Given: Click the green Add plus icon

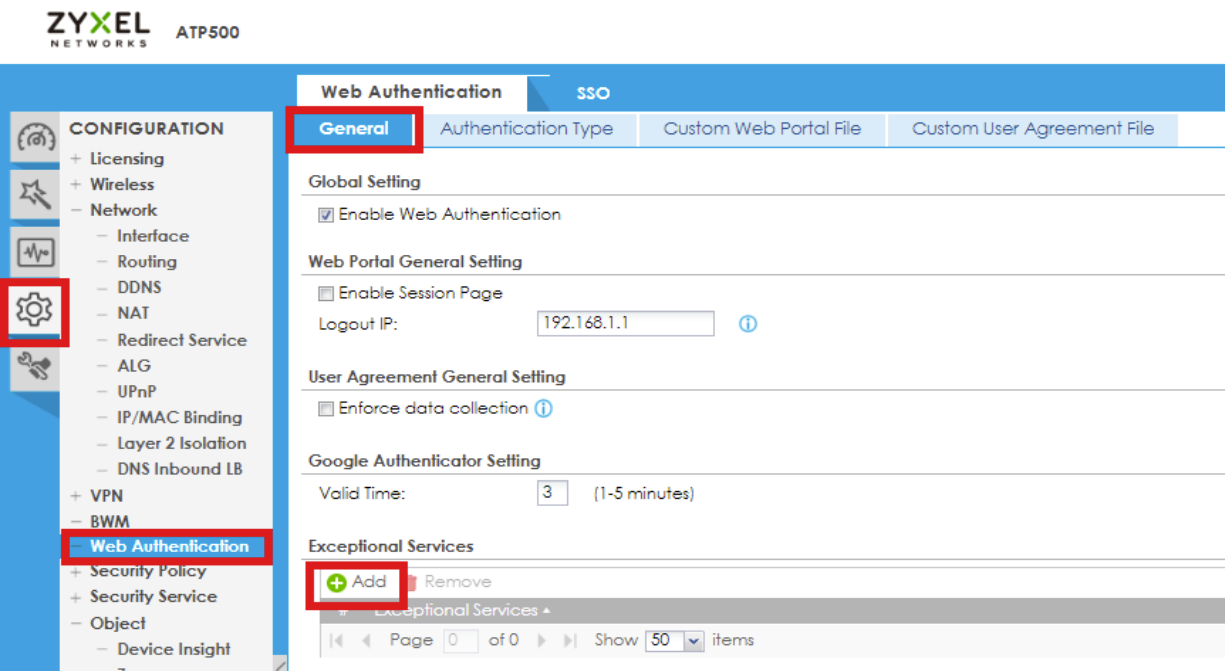Looking at the screenshot, I should click(x=337, y=582).
